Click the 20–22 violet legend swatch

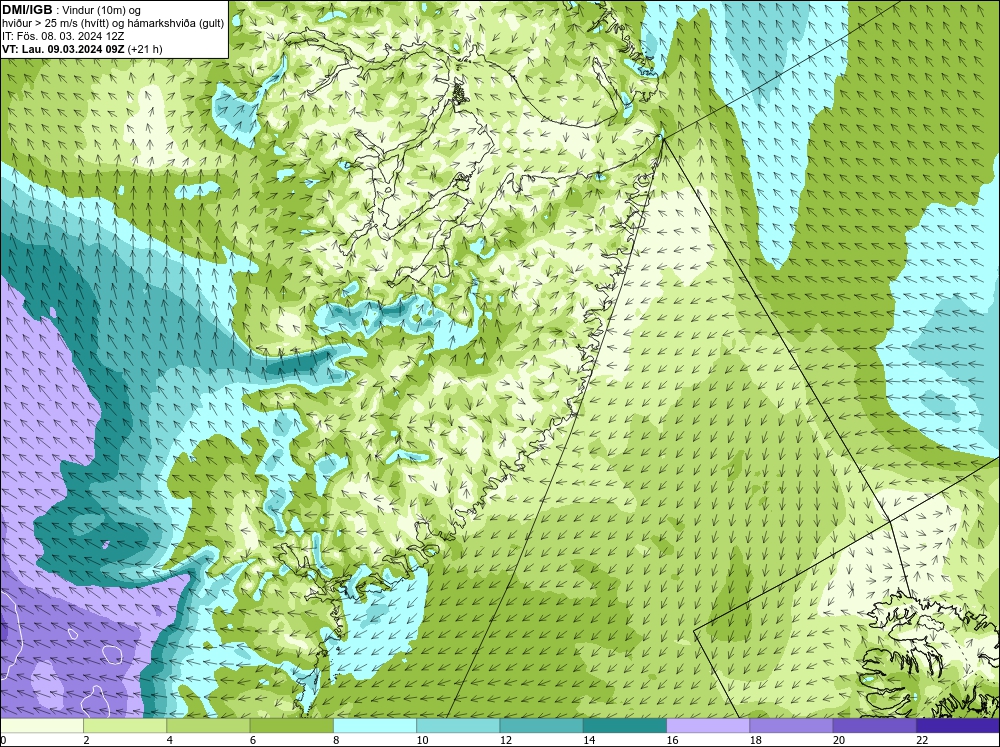click(x=874, y=726)
